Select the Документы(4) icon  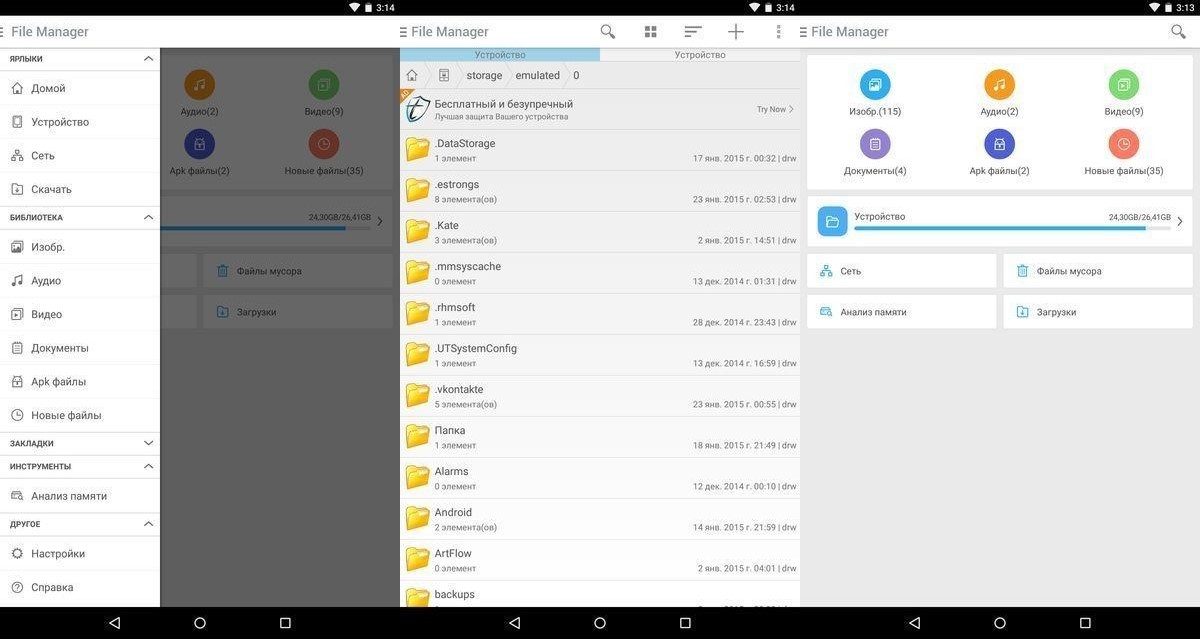click(x=875, y=144)
